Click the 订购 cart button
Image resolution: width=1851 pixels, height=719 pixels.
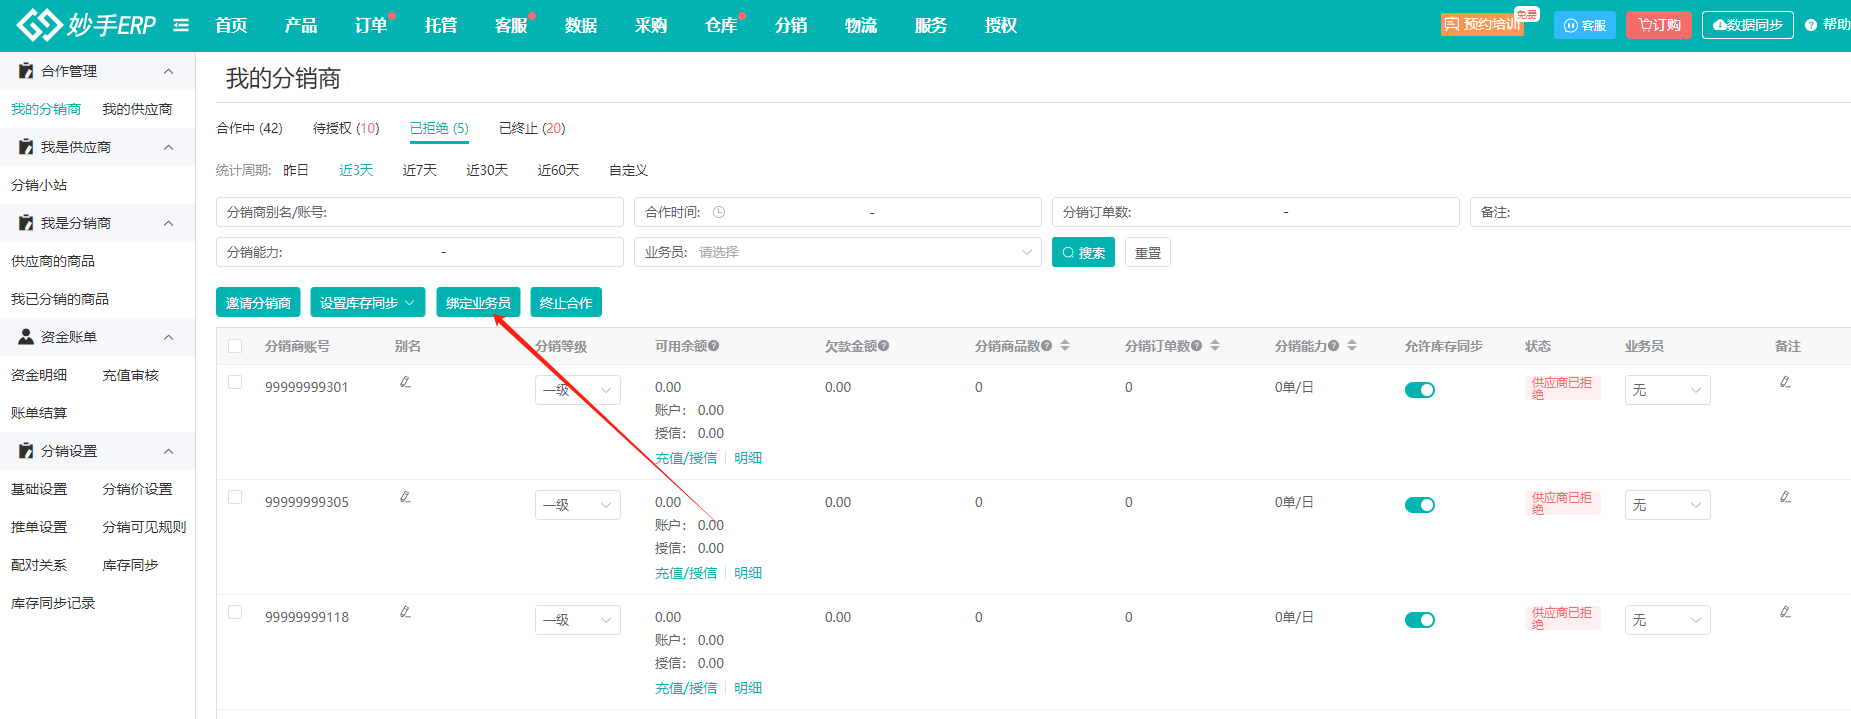[1659, 25]
